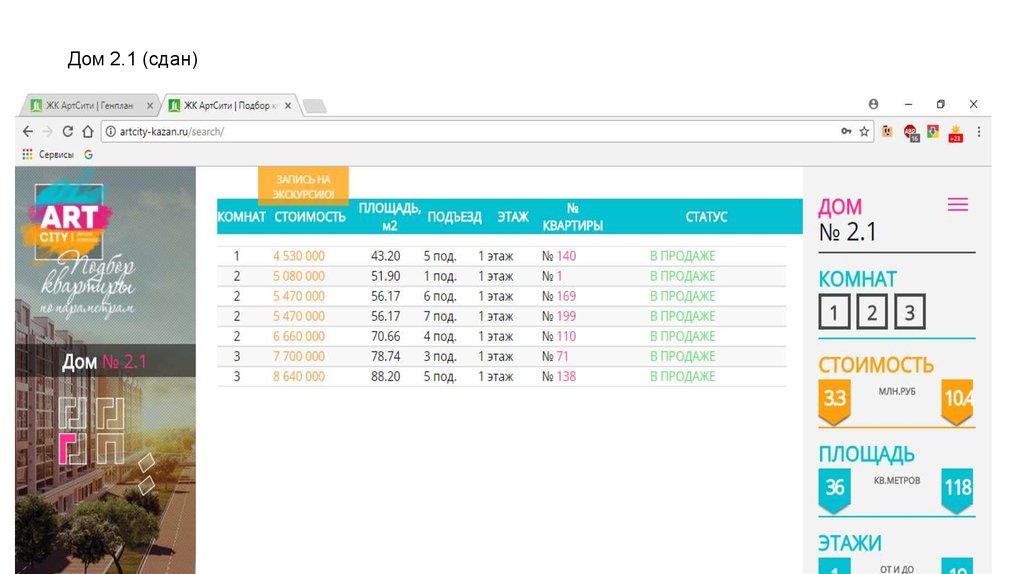
Task: Open the Сервисы apps shortcut
Action: tap(48, 155)
